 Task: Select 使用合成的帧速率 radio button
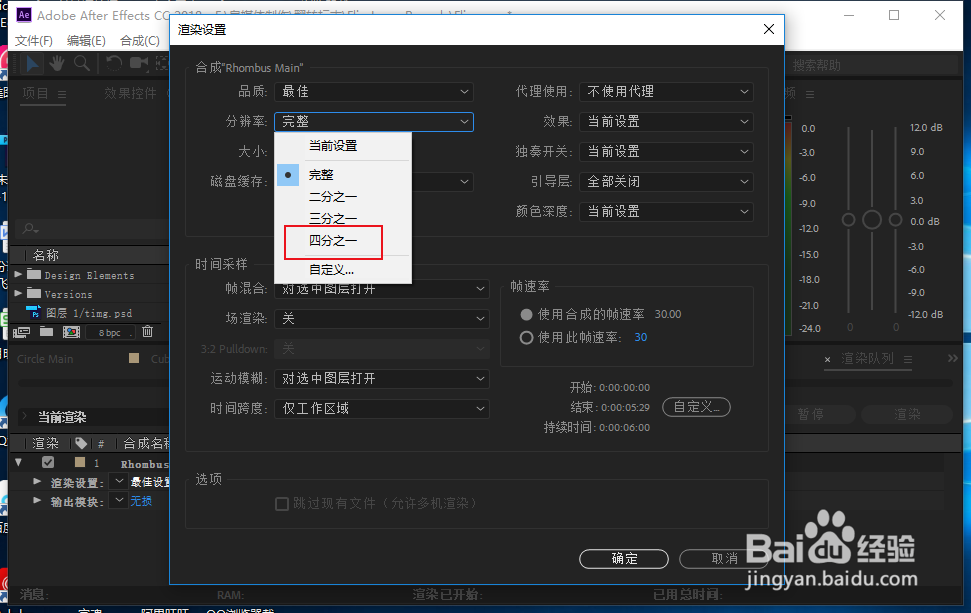526,315
